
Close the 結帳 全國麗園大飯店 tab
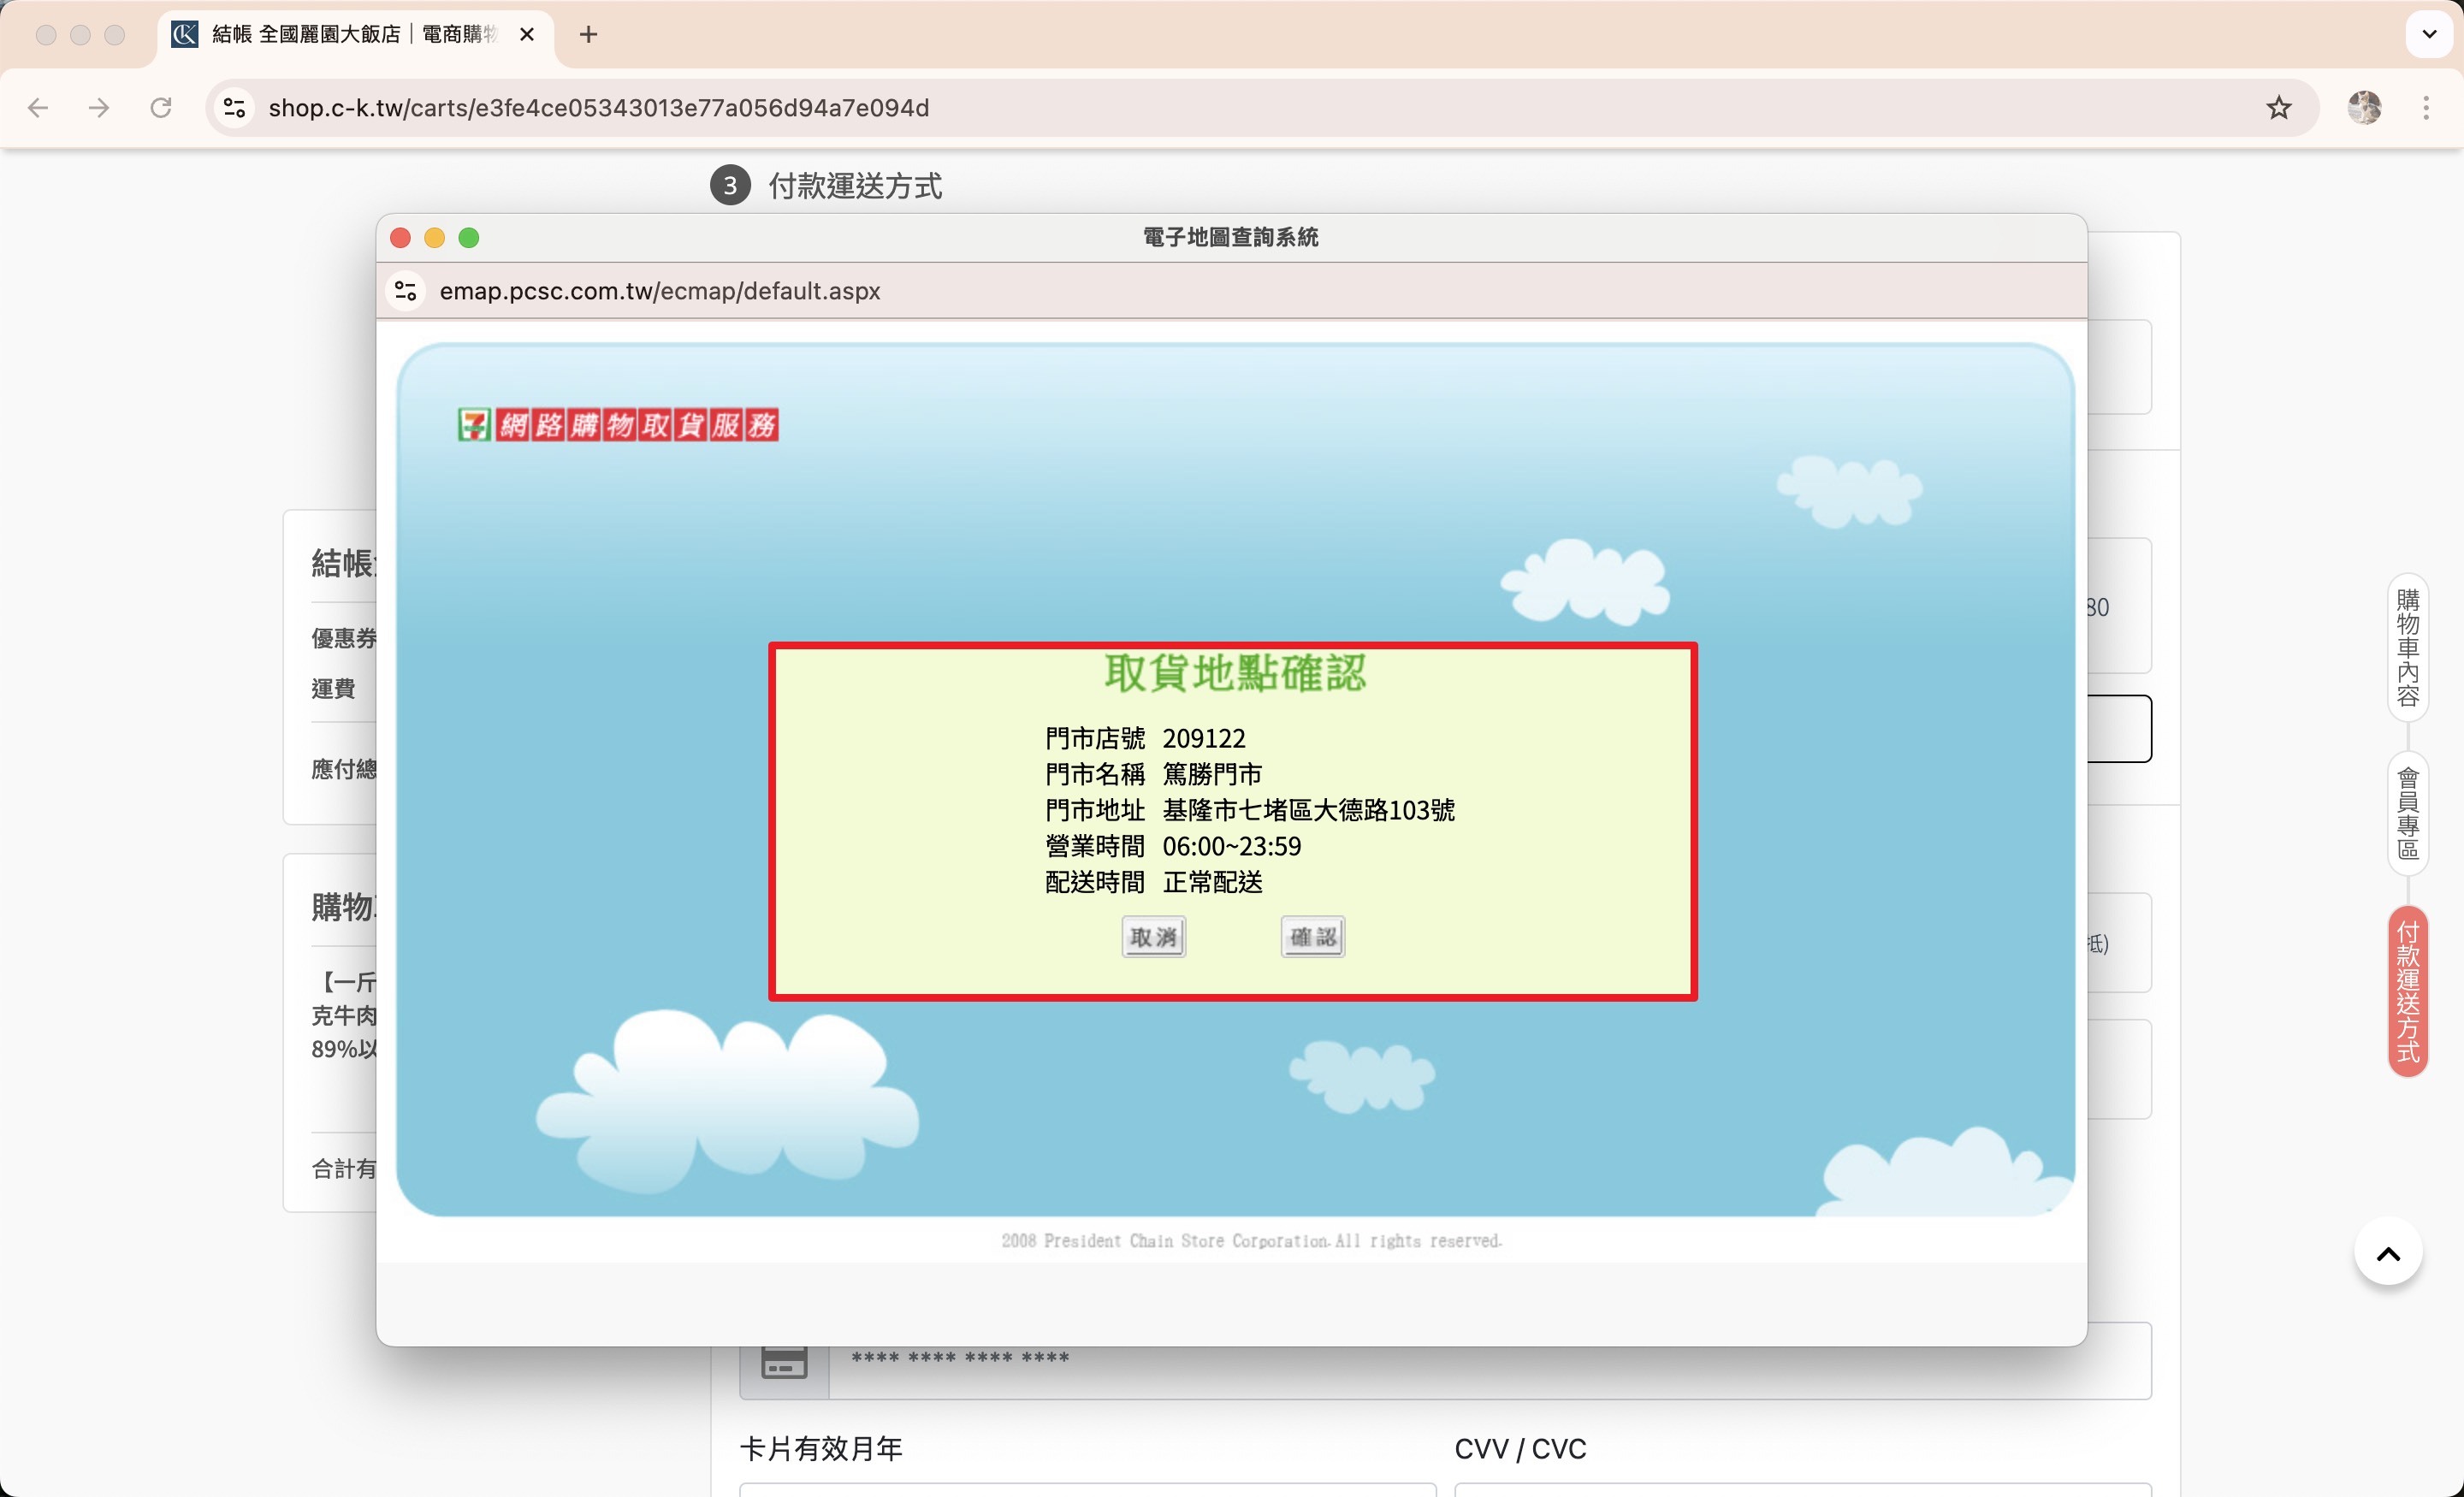click(527, 35)
